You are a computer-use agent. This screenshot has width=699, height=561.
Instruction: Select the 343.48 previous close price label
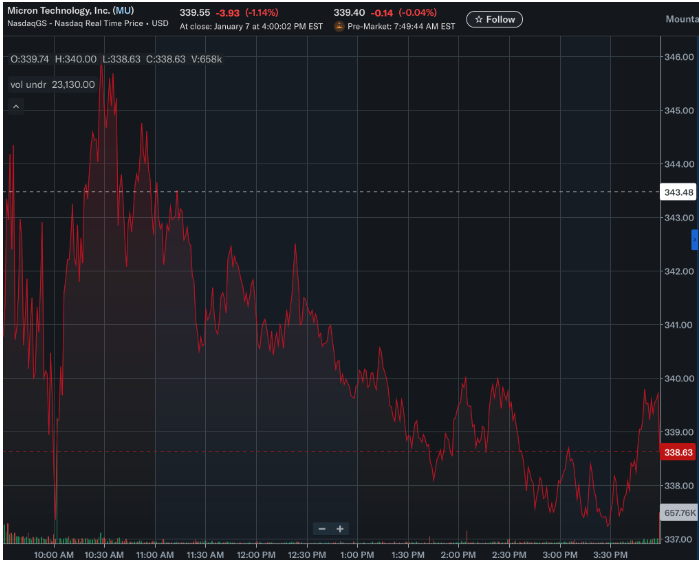(678, 192)
